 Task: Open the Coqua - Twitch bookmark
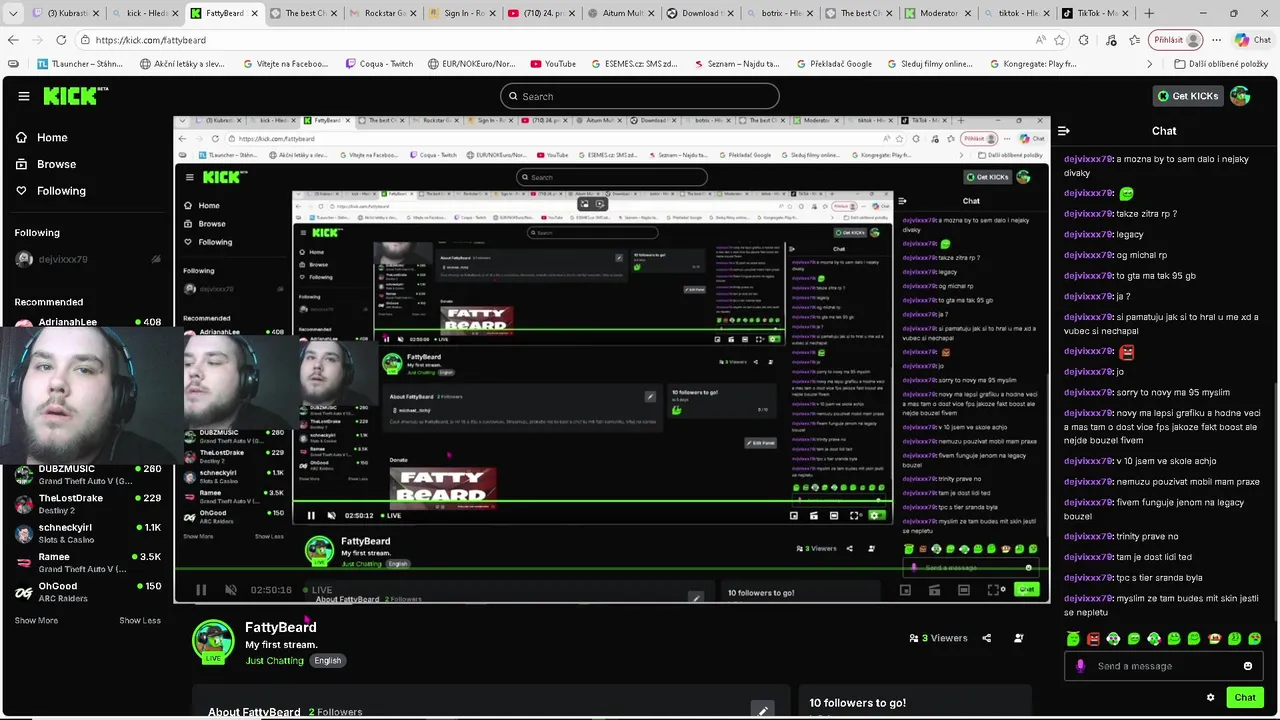(x=379, y=64)
